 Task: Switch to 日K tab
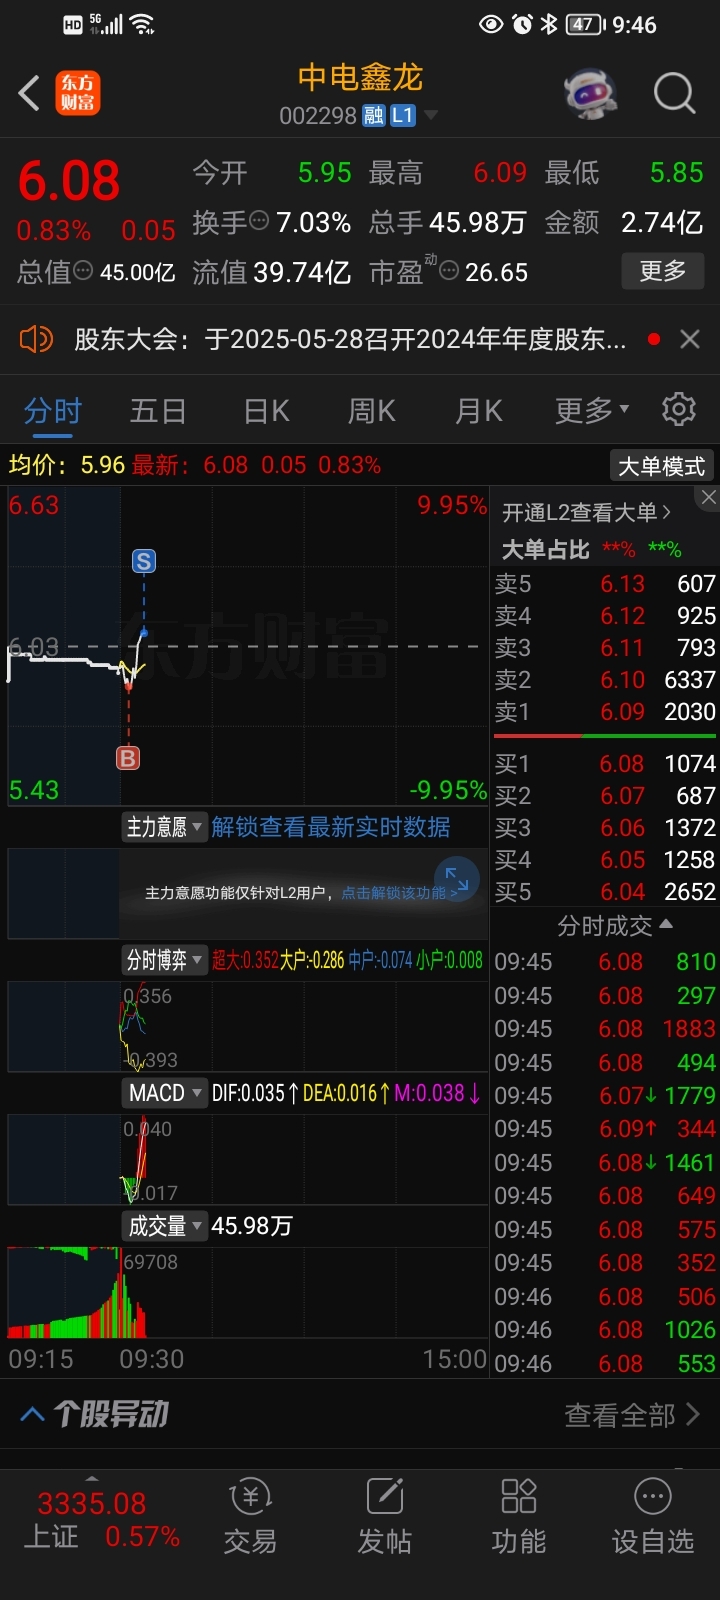[267, 410]
